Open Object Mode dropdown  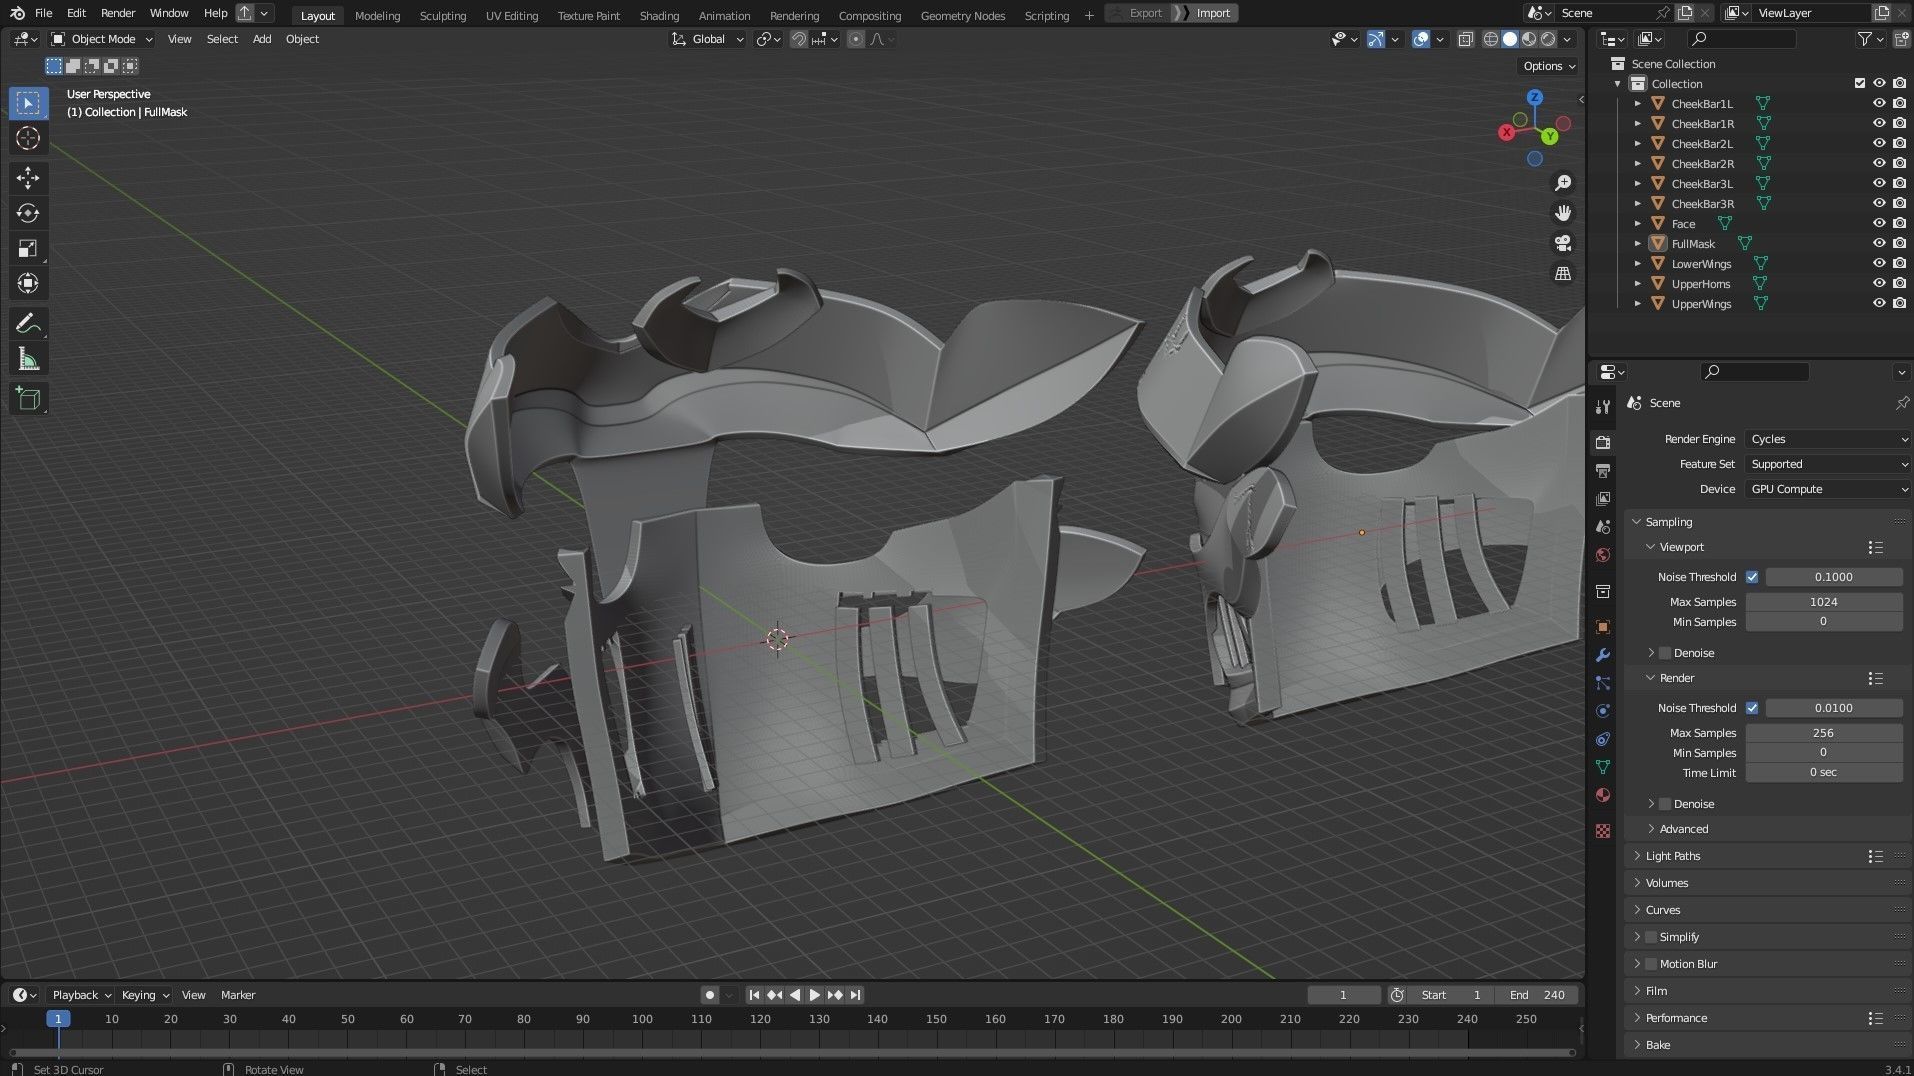(x=102, y=39)
